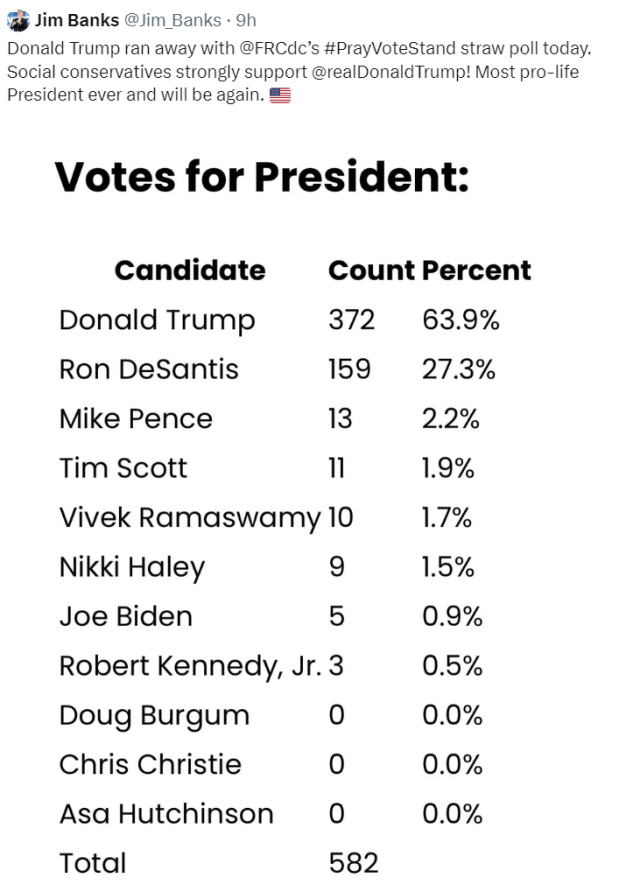Click the Percent column header
This screenshot has width=640, height=885.
tap(477, 271)
